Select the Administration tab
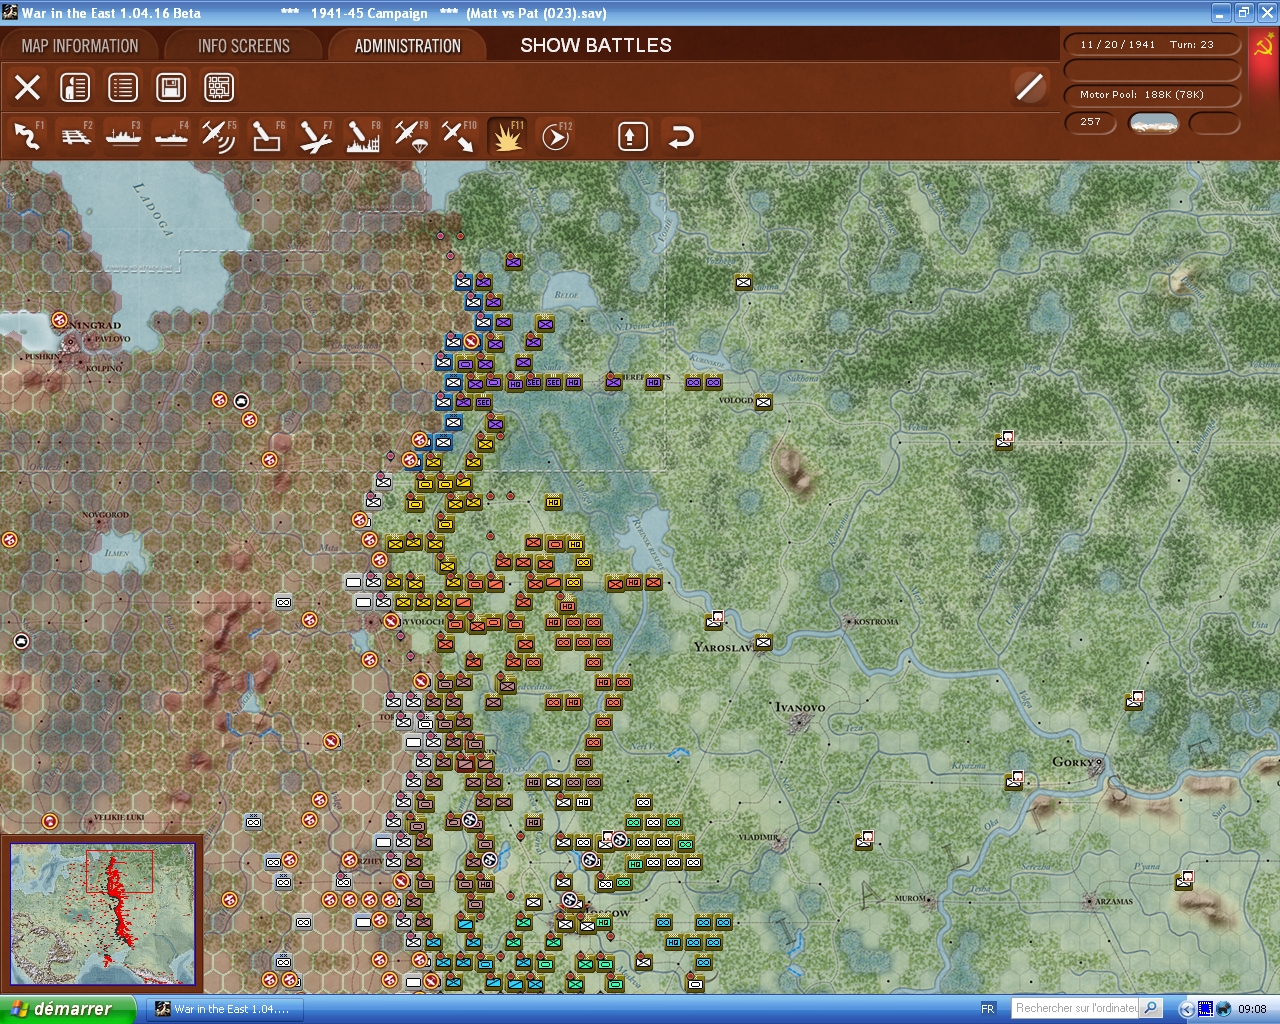Viewport: 1280px width, 1024px height. tap(407, 46)
